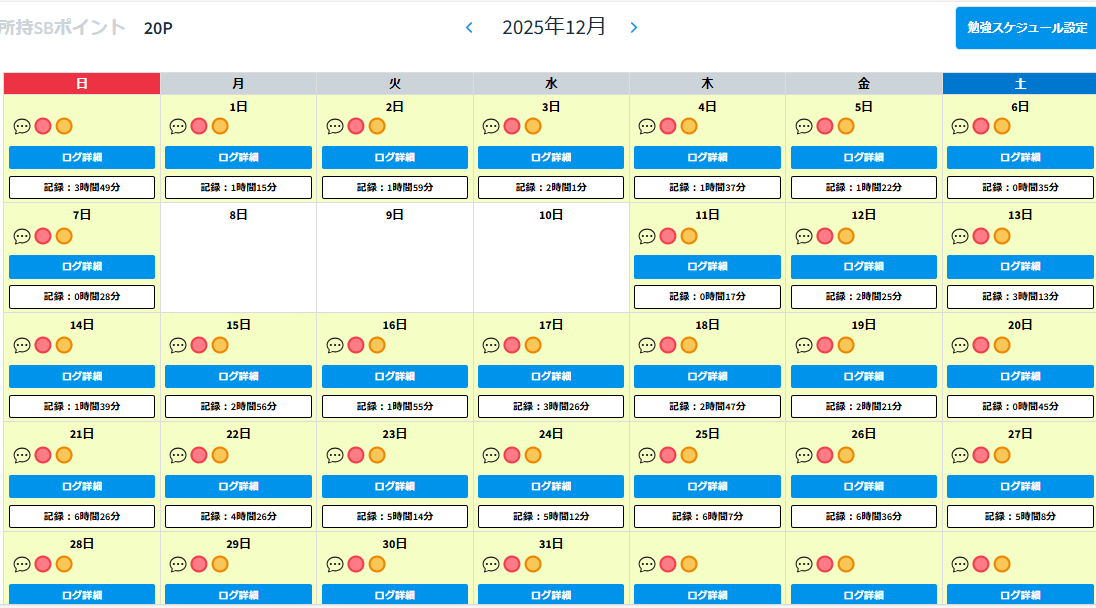1096x608 pixels.
Task: Click the orange circle icon on 5日
Action: click(x=846, y=126)
